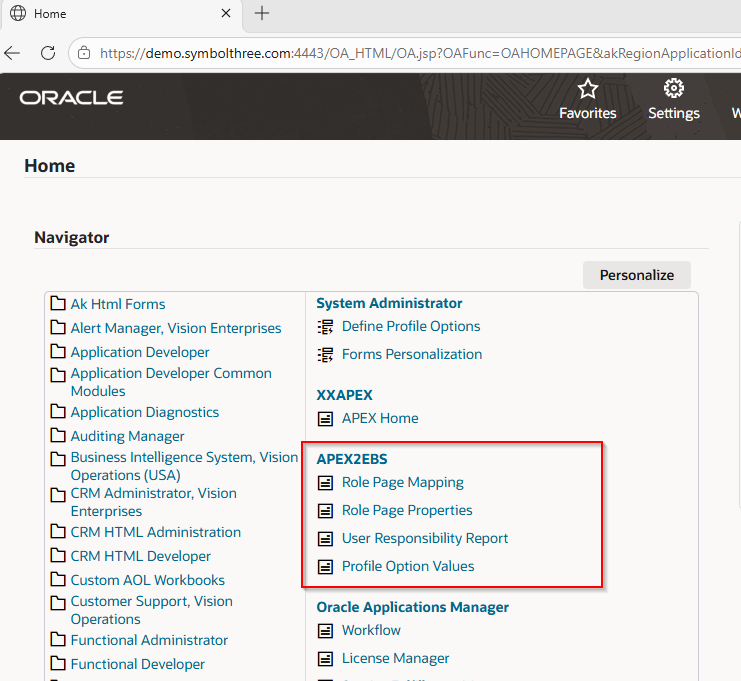Open CRM Administrator, Vision Enterprises link
Image resolution: width=741 pixels, height=681 pixels.
[154, 502]
